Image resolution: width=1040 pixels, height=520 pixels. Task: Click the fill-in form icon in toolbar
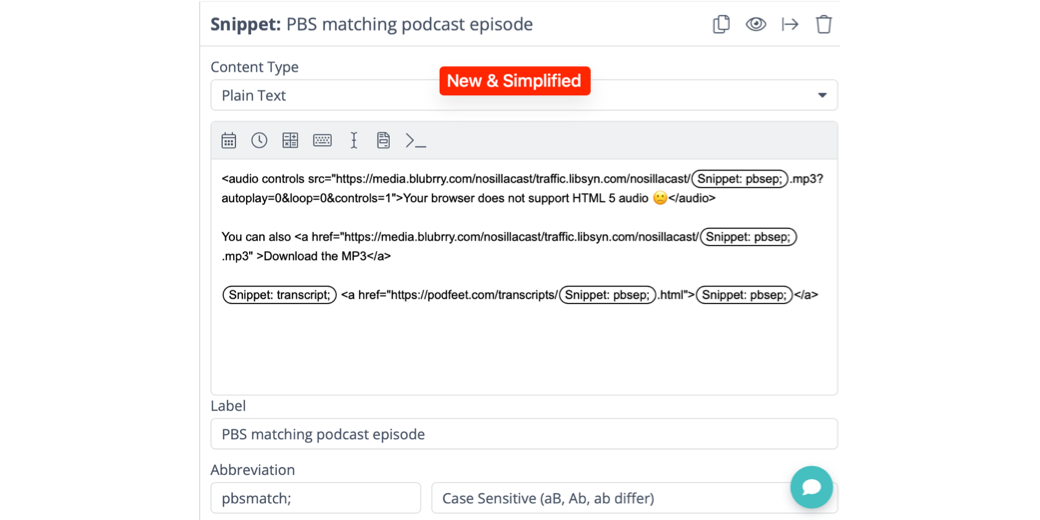point(290,141)
